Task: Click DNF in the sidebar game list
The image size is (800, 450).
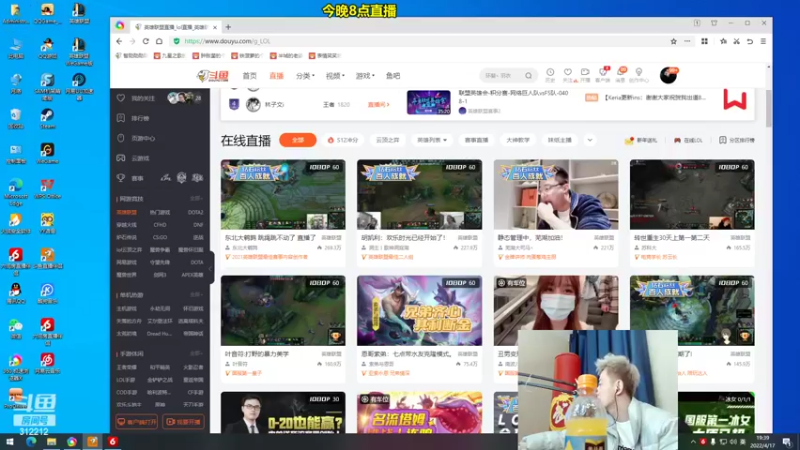Action: (198, 224)
